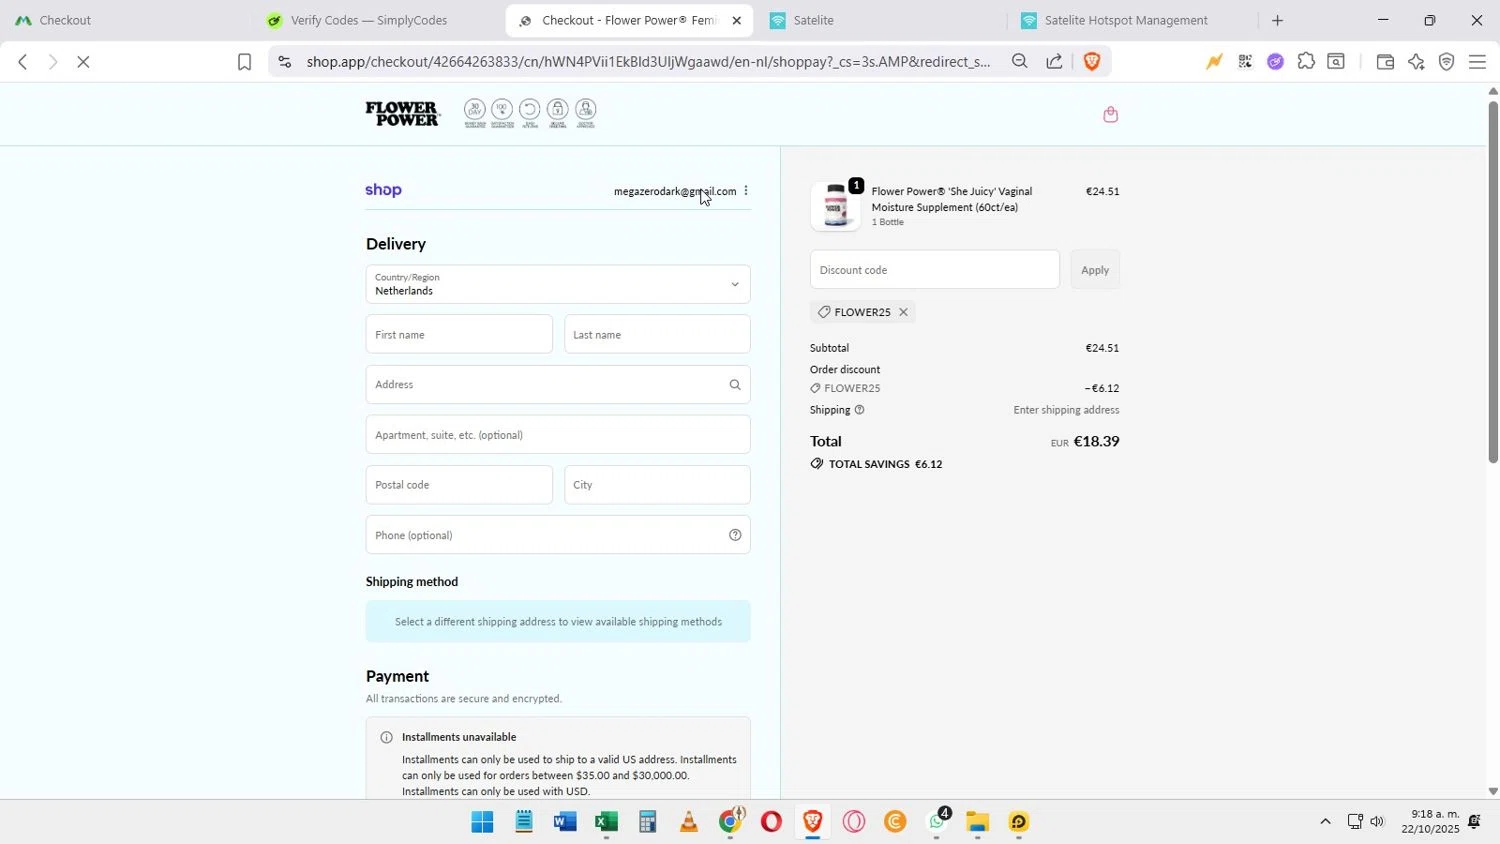The image size is (1500, 844).
Task: Open account options three-dot menu
Action: click(746, 191)
